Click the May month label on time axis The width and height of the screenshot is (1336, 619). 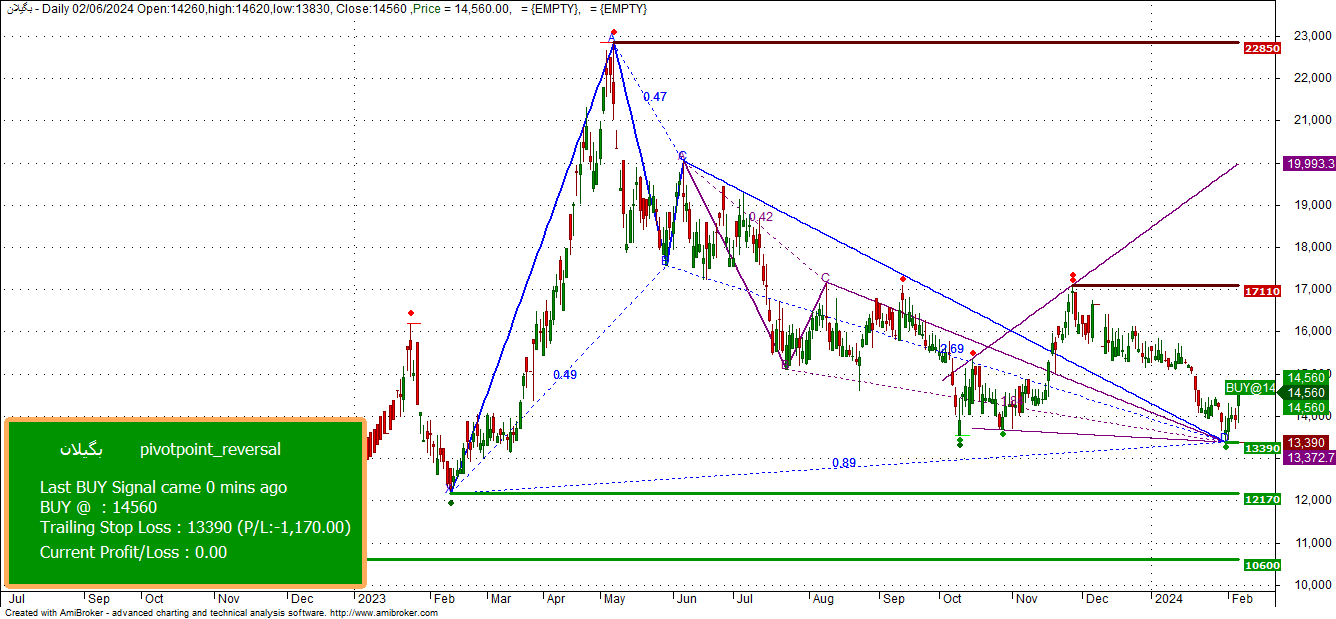614,599
